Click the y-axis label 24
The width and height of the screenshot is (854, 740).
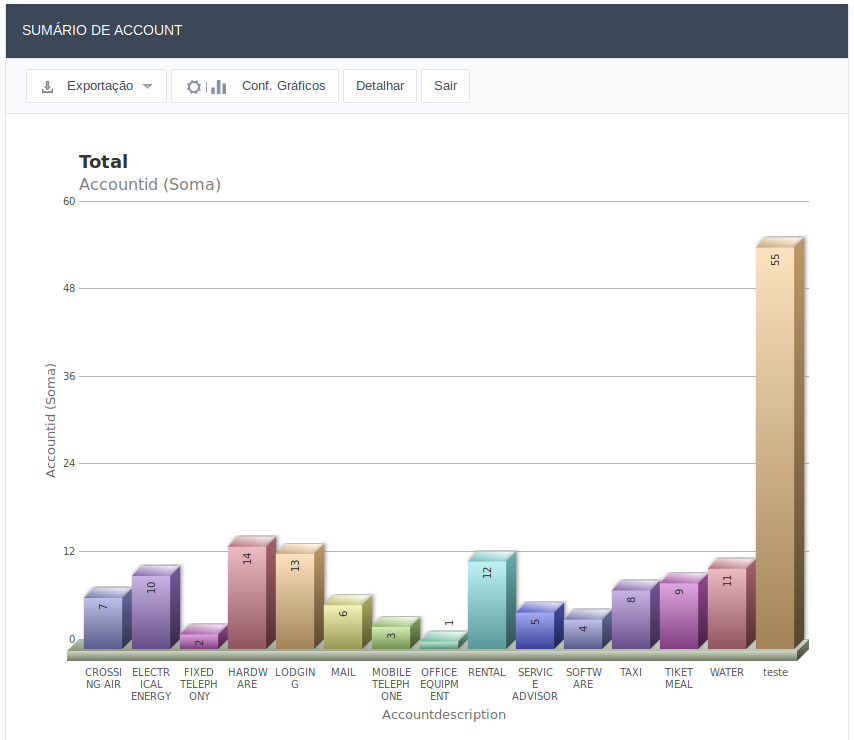point(69,463)
